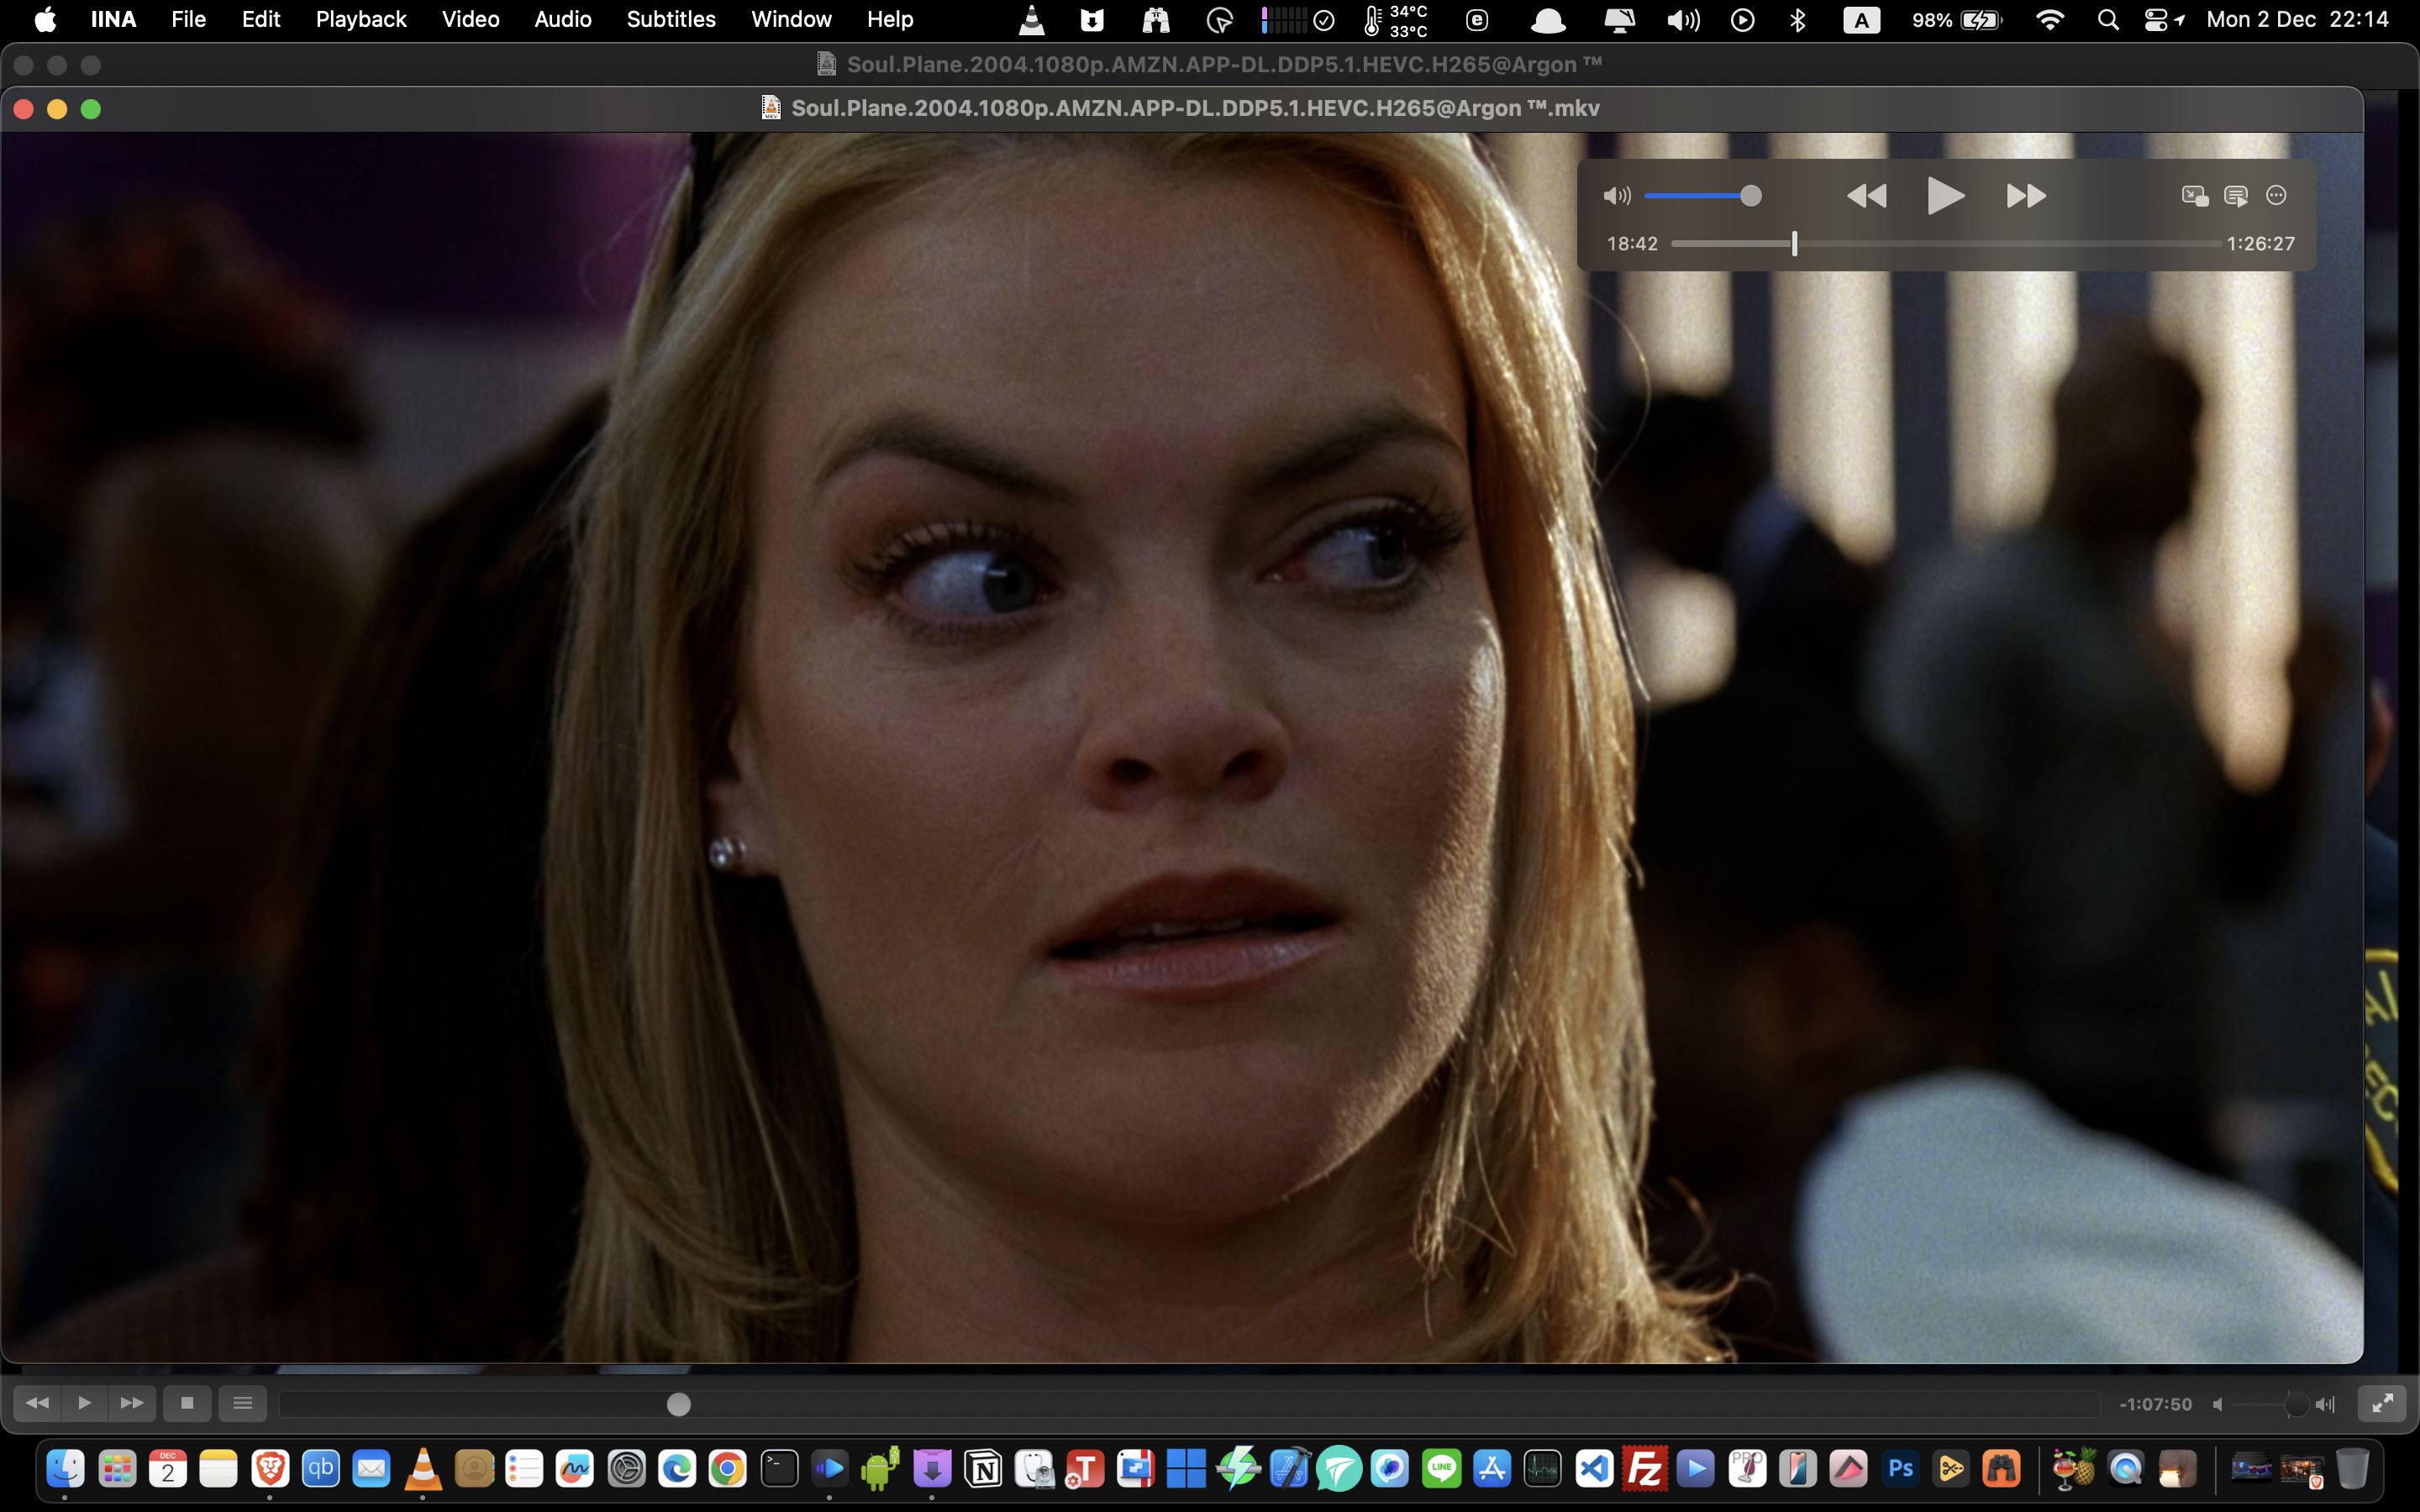
Task: Toggle the -1:07:50 remaining time display
Action: tap(2155, 1404)
